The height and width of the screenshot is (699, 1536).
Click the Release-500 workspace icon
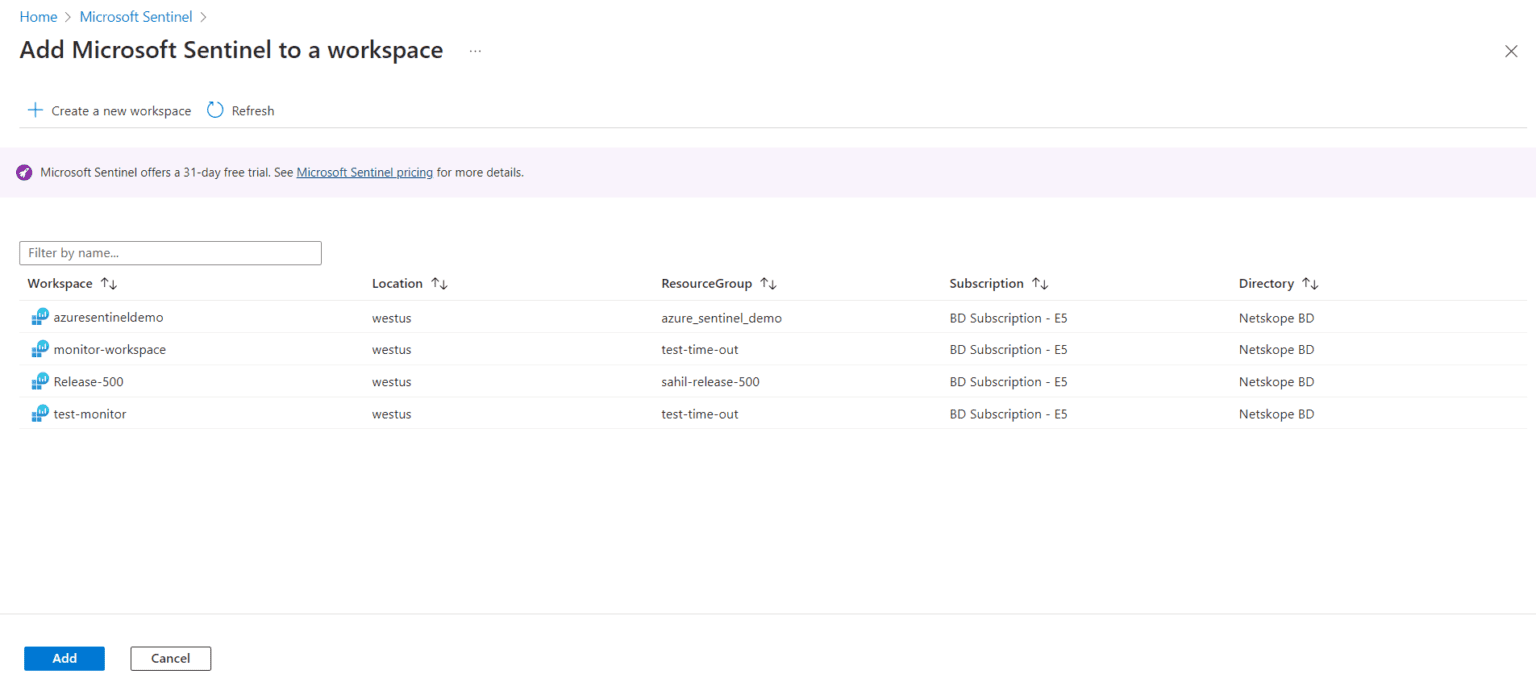pos(39,381)
